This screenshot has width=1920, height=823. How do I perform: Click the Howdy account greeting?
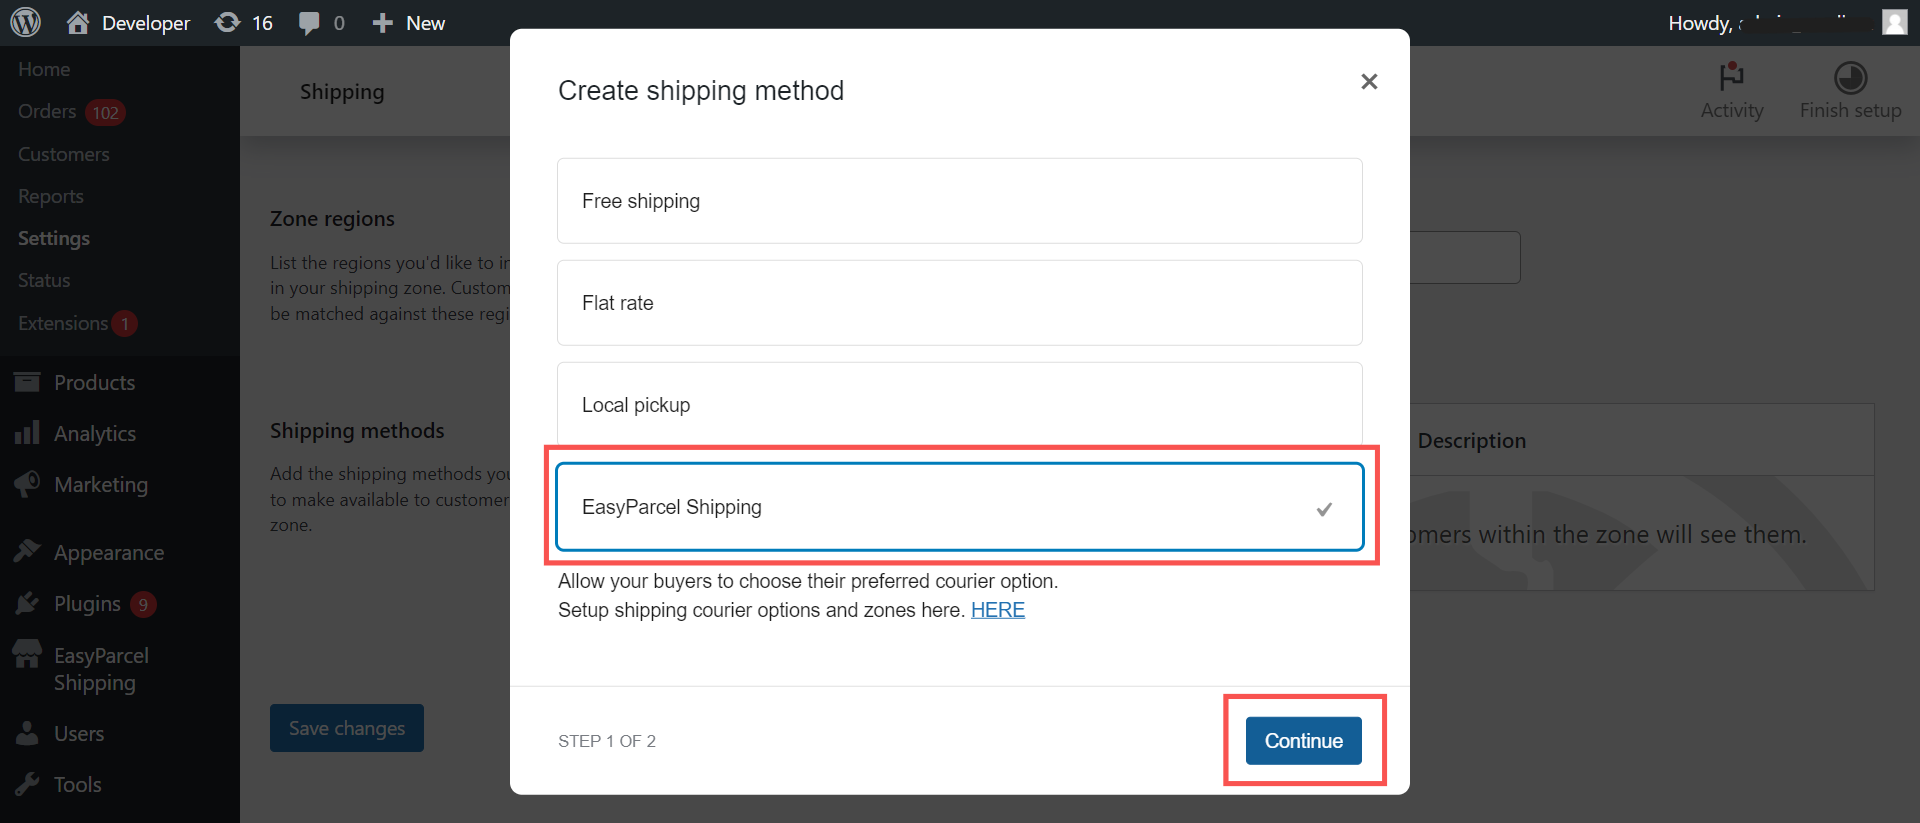1700,23
